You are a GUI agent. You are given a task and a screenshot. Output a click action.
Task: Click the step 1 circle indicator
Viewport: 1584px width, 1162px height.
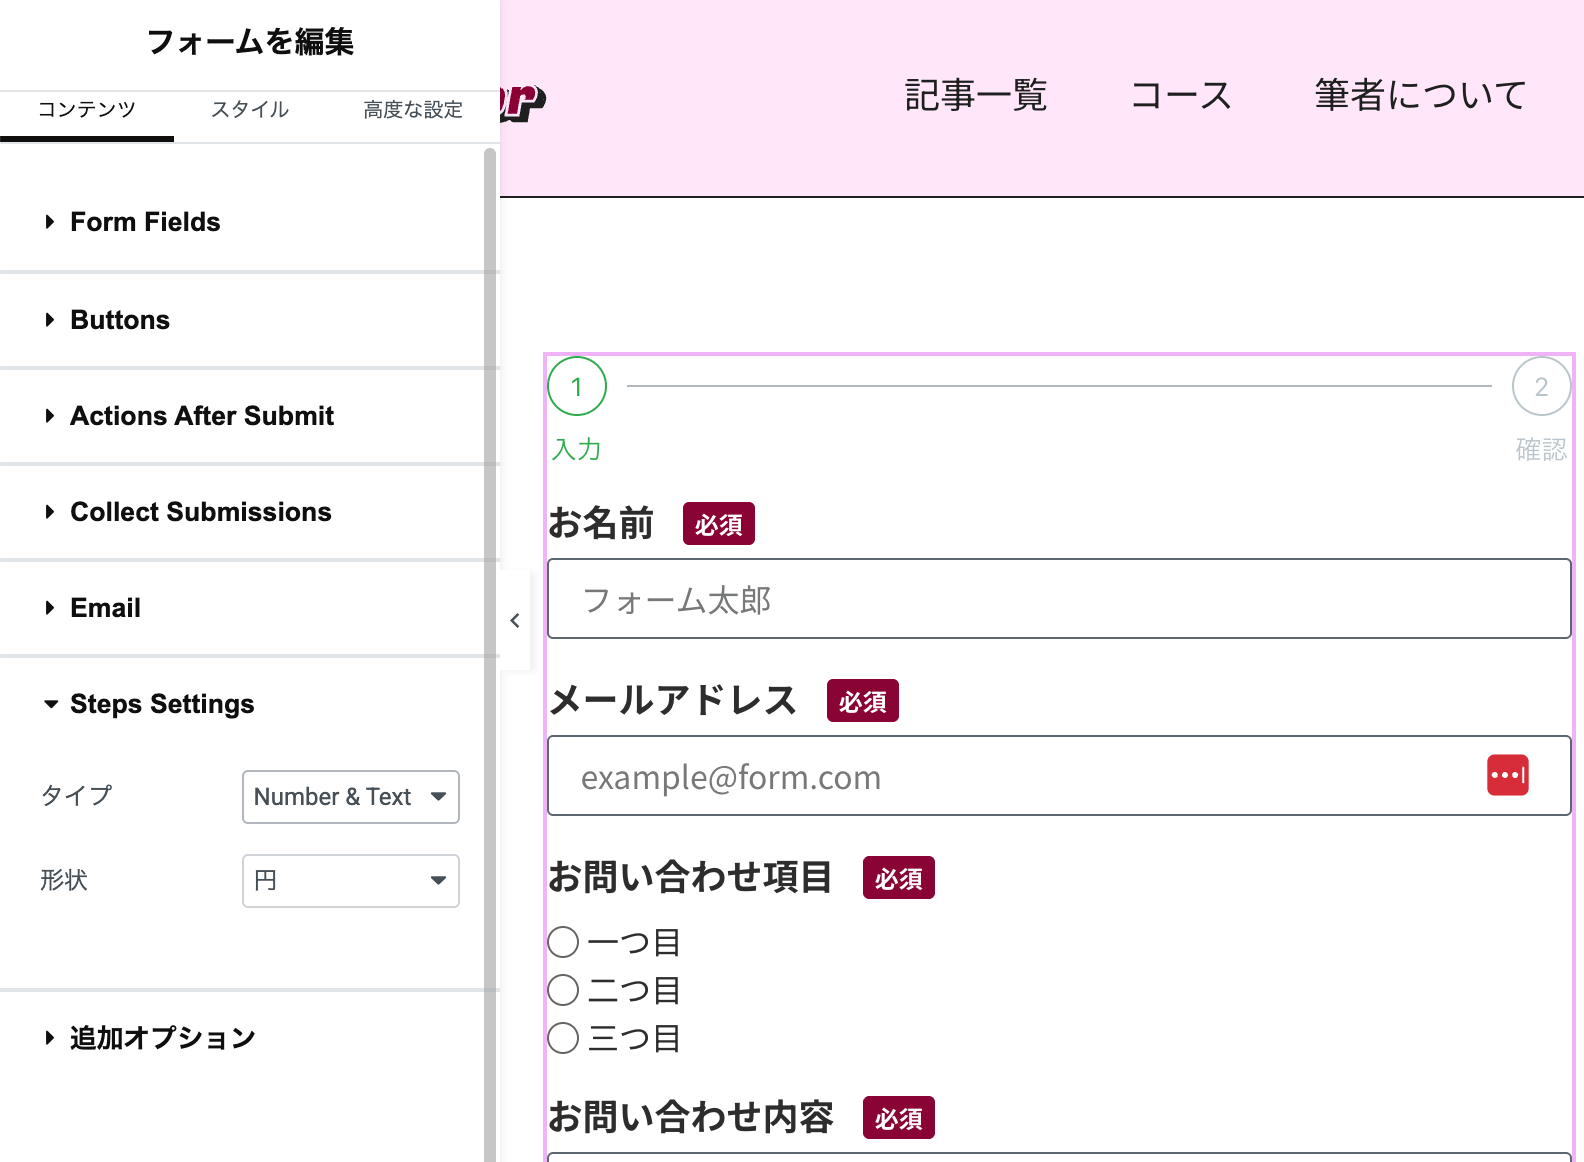pyautogui.click(x=577, y=387)
